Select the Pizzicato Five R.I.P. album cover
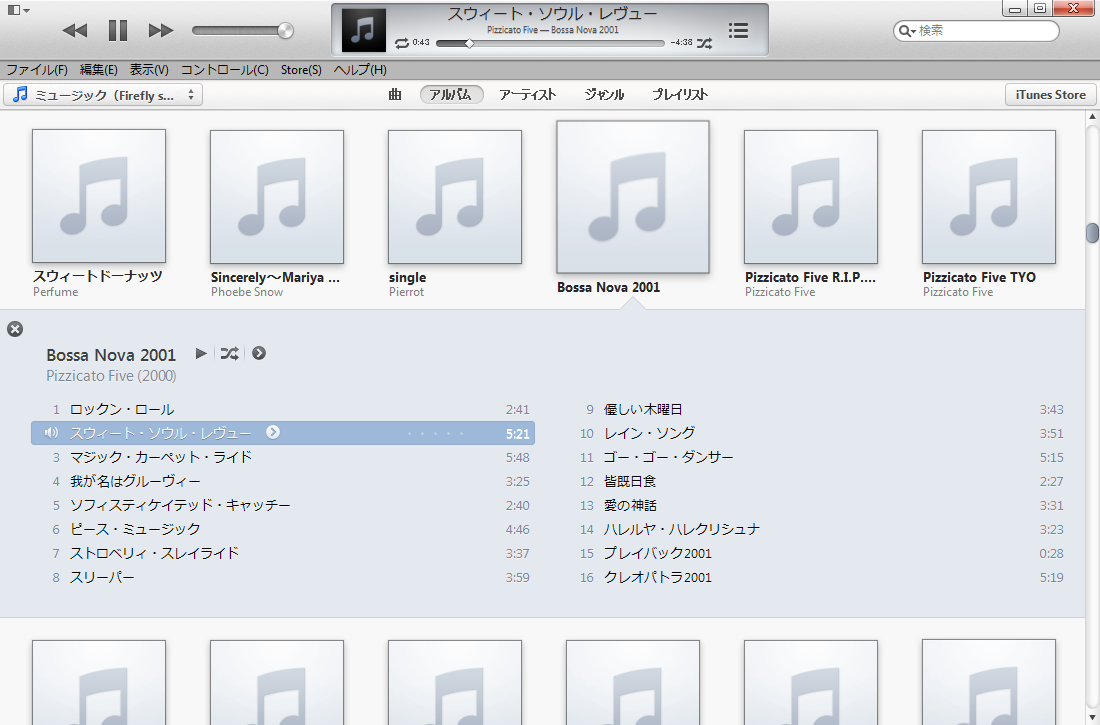Viewport: 1100px width, 725px height. [x=811, y=197]
